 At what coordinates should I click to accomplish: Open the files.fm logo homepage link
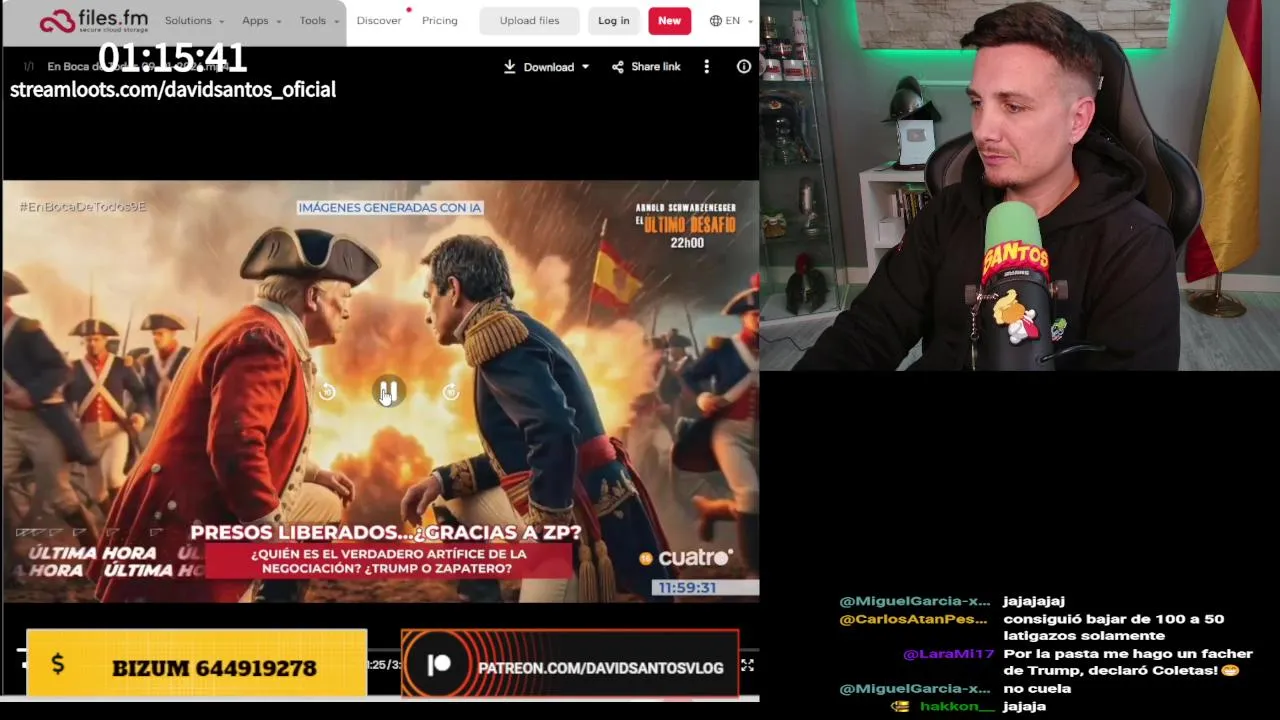pos(93,20)
